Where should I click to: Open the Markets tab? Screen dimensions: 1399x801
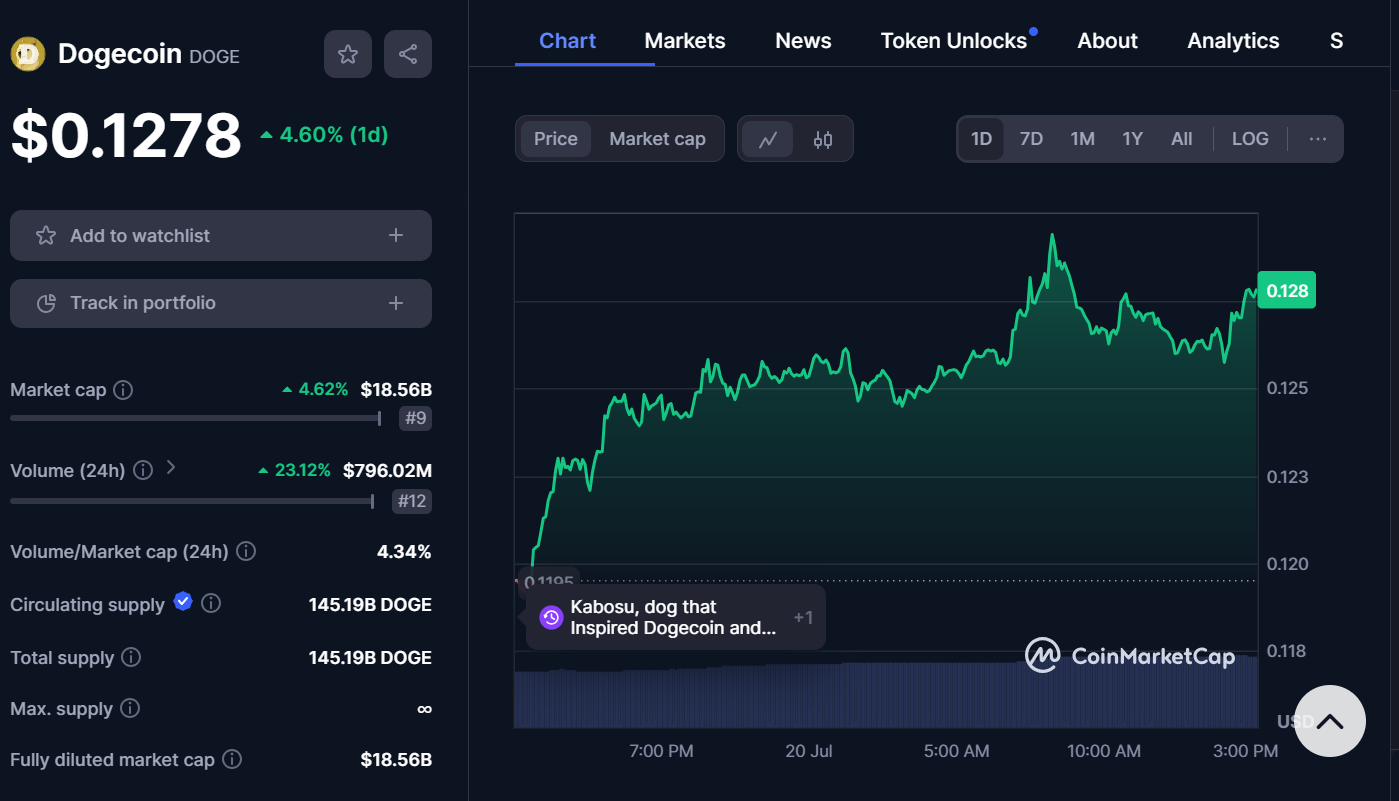click(x=685, y=41)
